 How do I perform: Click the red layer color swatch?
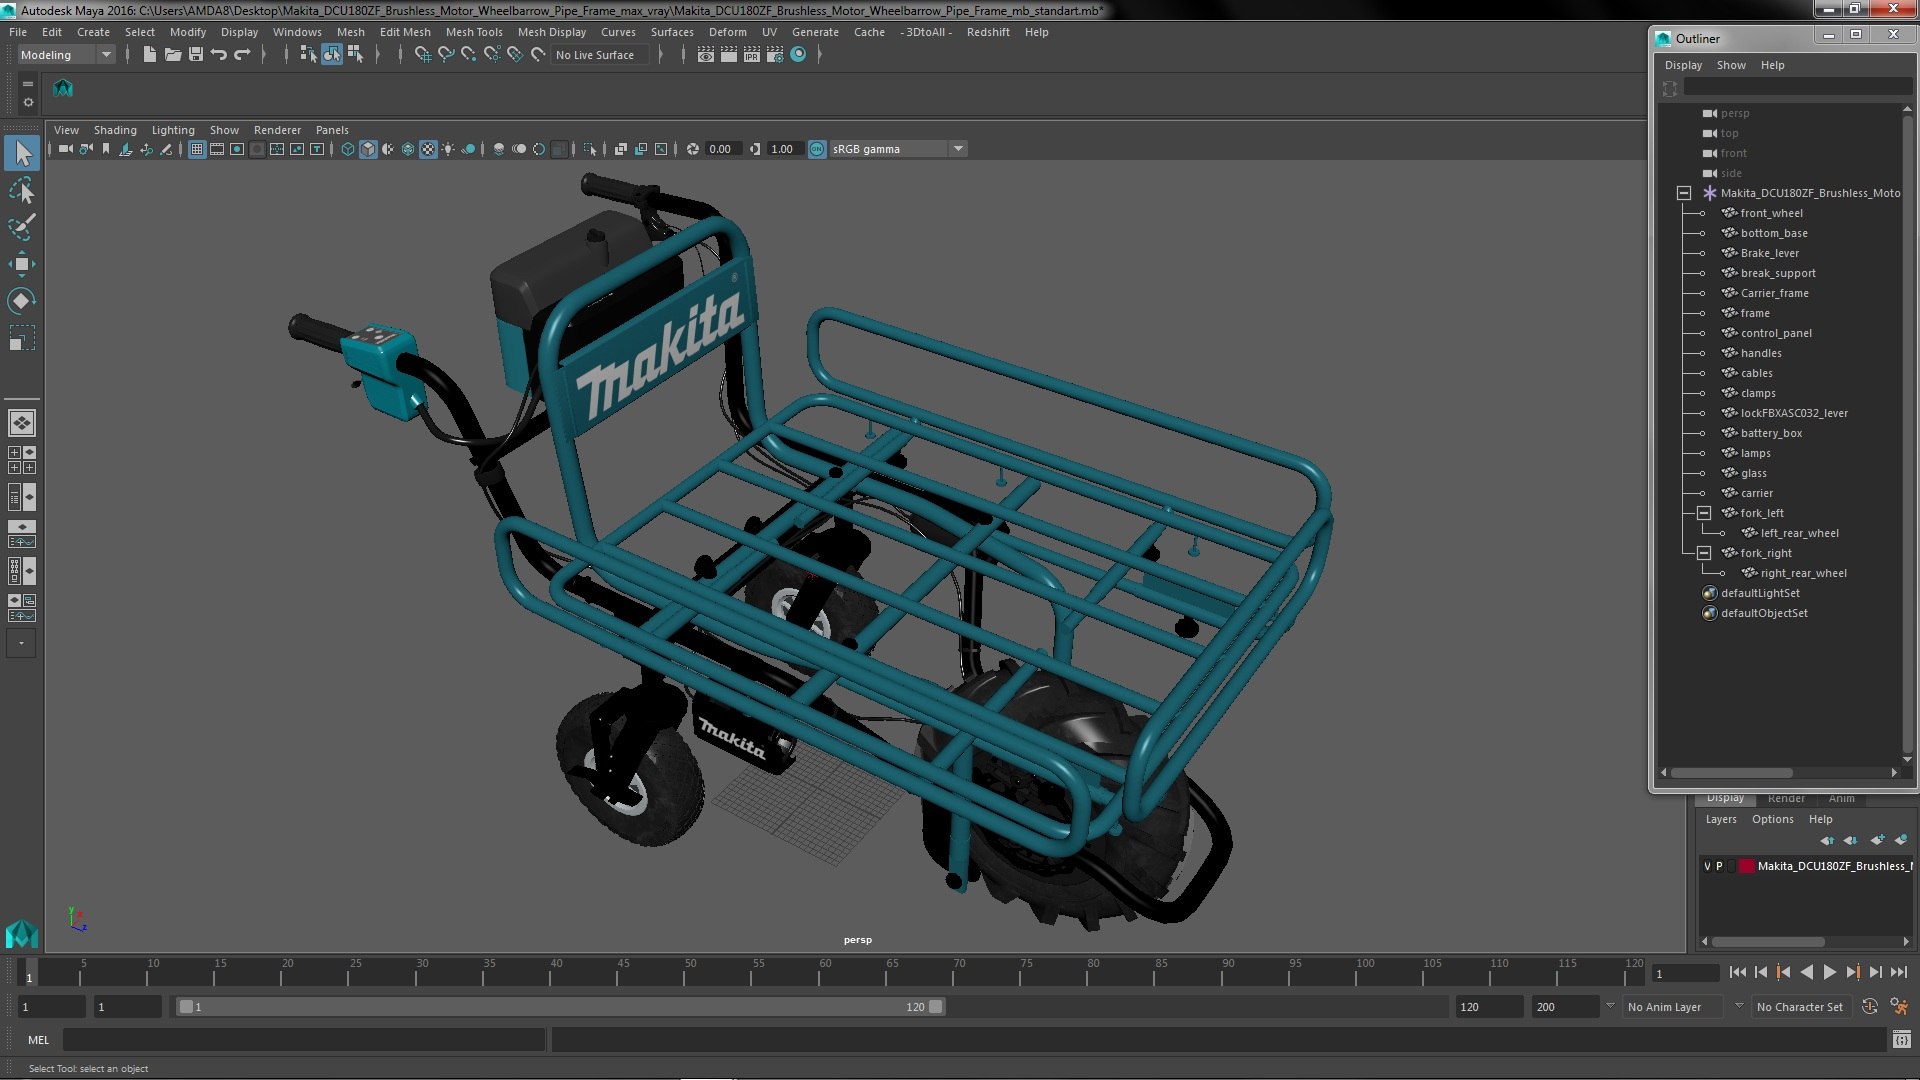(1746, 866)
